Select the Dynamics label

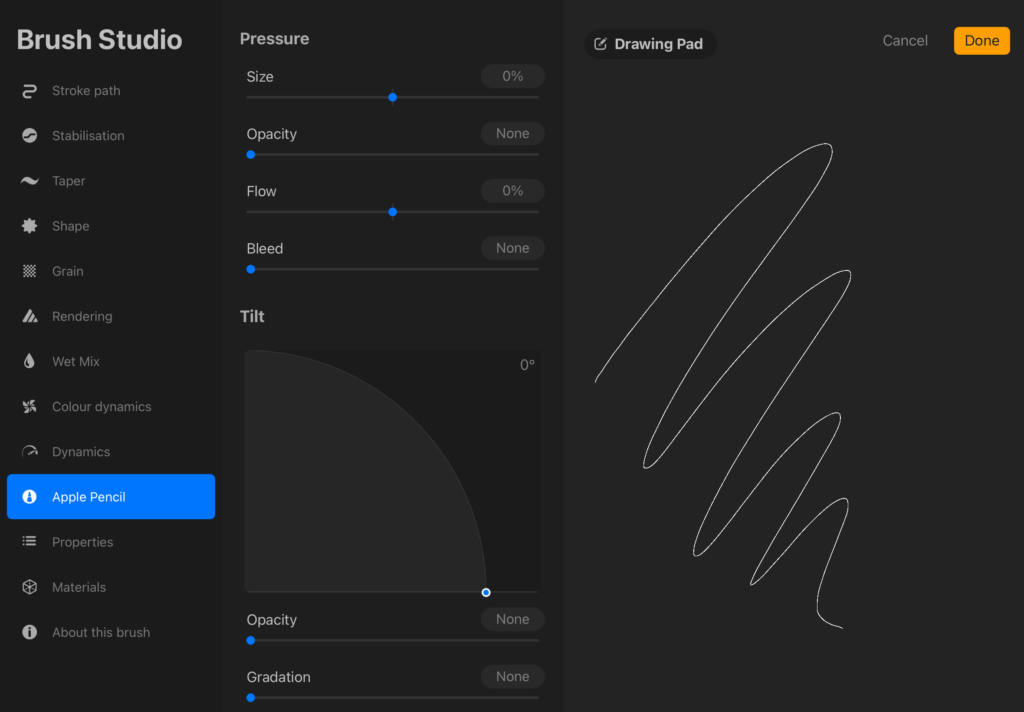tap(81, 451)
